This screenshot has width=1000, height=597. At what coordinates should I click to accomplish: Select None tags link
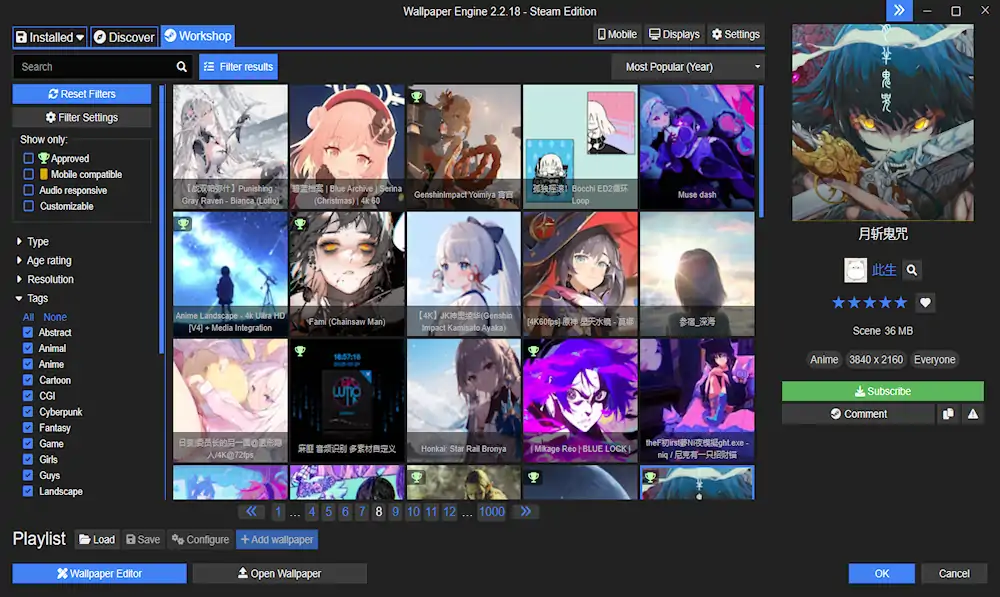click(x=55, y=317)
